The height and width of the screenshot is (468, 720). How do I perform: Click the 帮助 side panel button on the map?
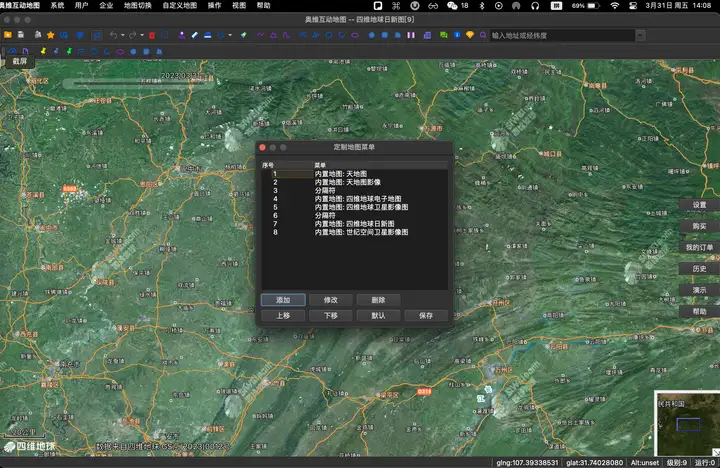[699, 311]
